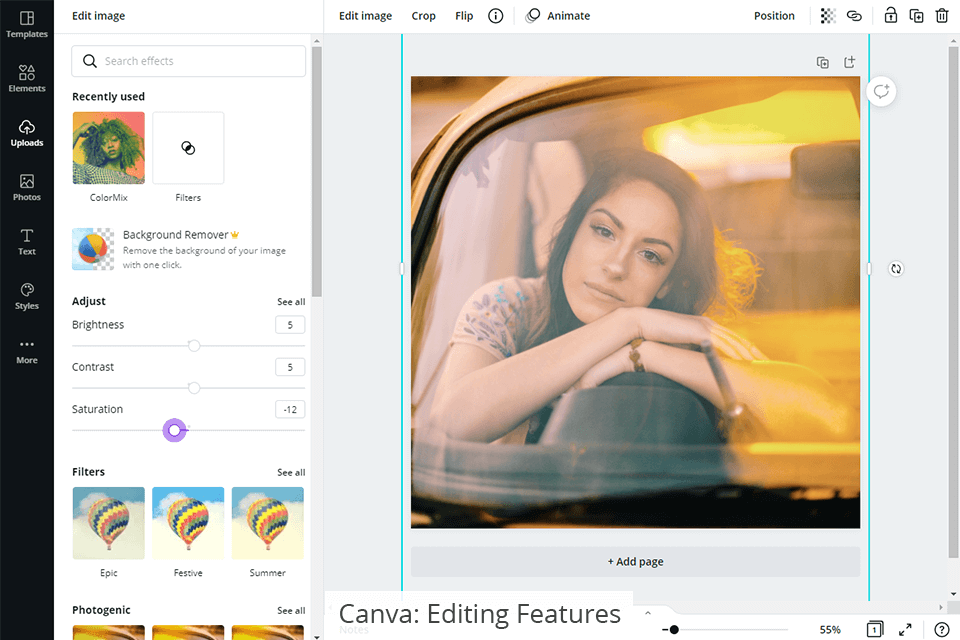Open the Uploads sidebar tab
This screenshot has width=960, height=640.
pyautogui.click(x=27, y=133)
